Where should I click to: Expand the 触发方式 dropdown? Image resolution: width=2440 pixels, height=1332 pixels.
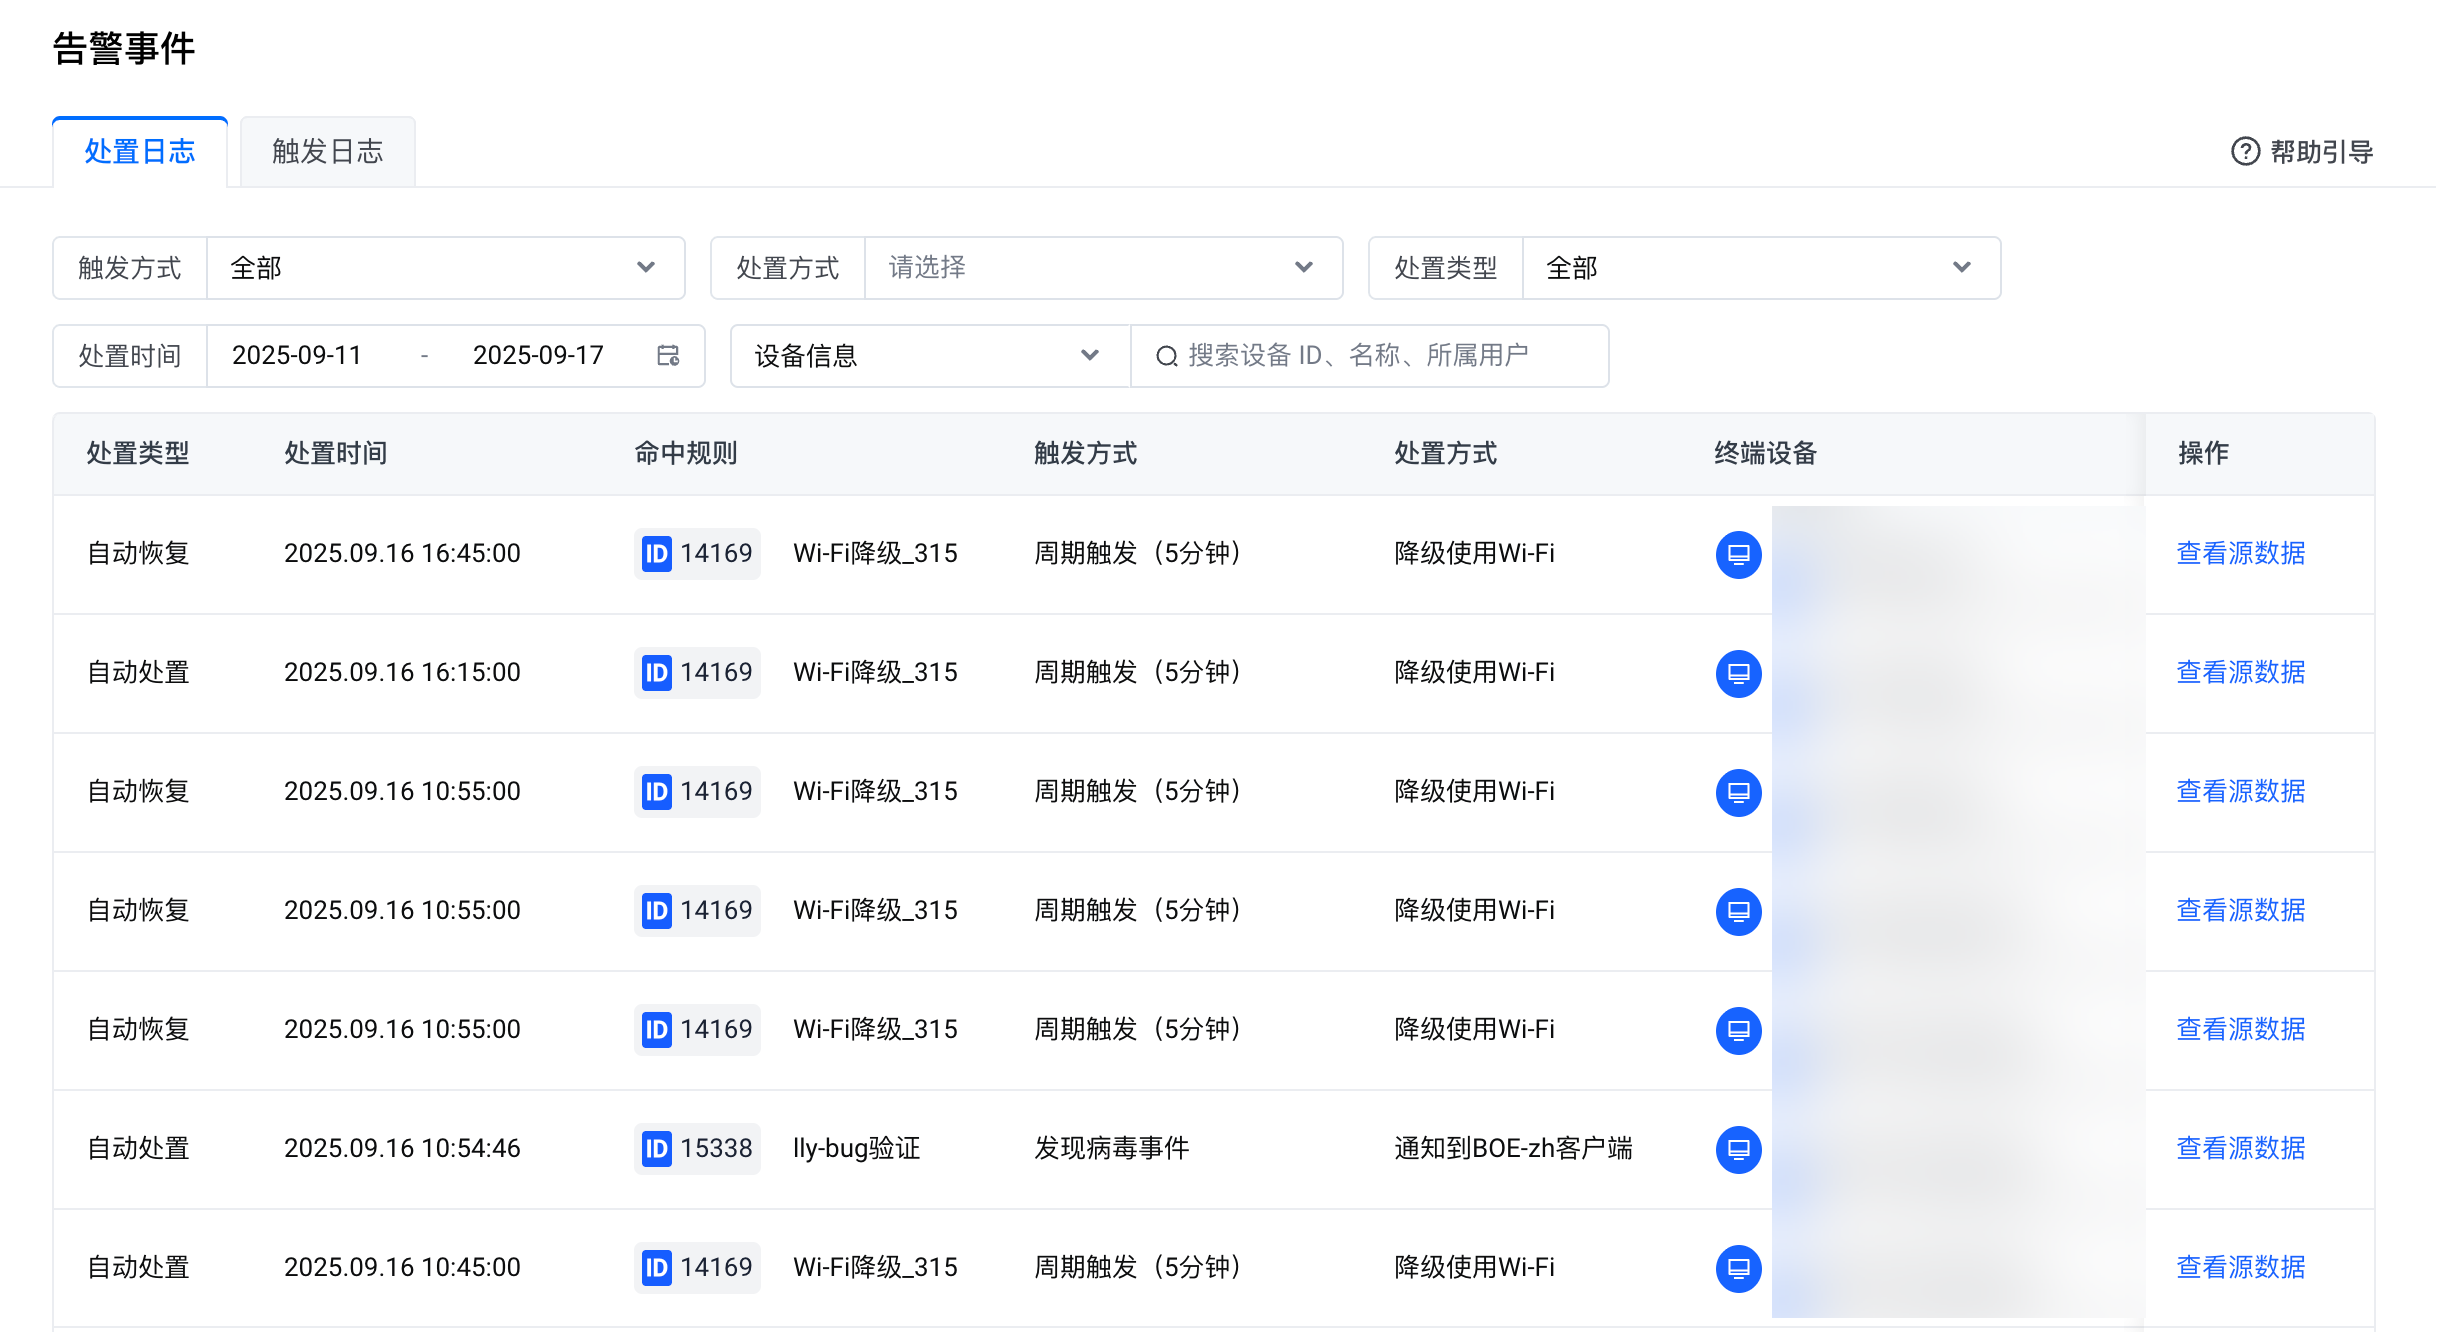coord(445,268)
